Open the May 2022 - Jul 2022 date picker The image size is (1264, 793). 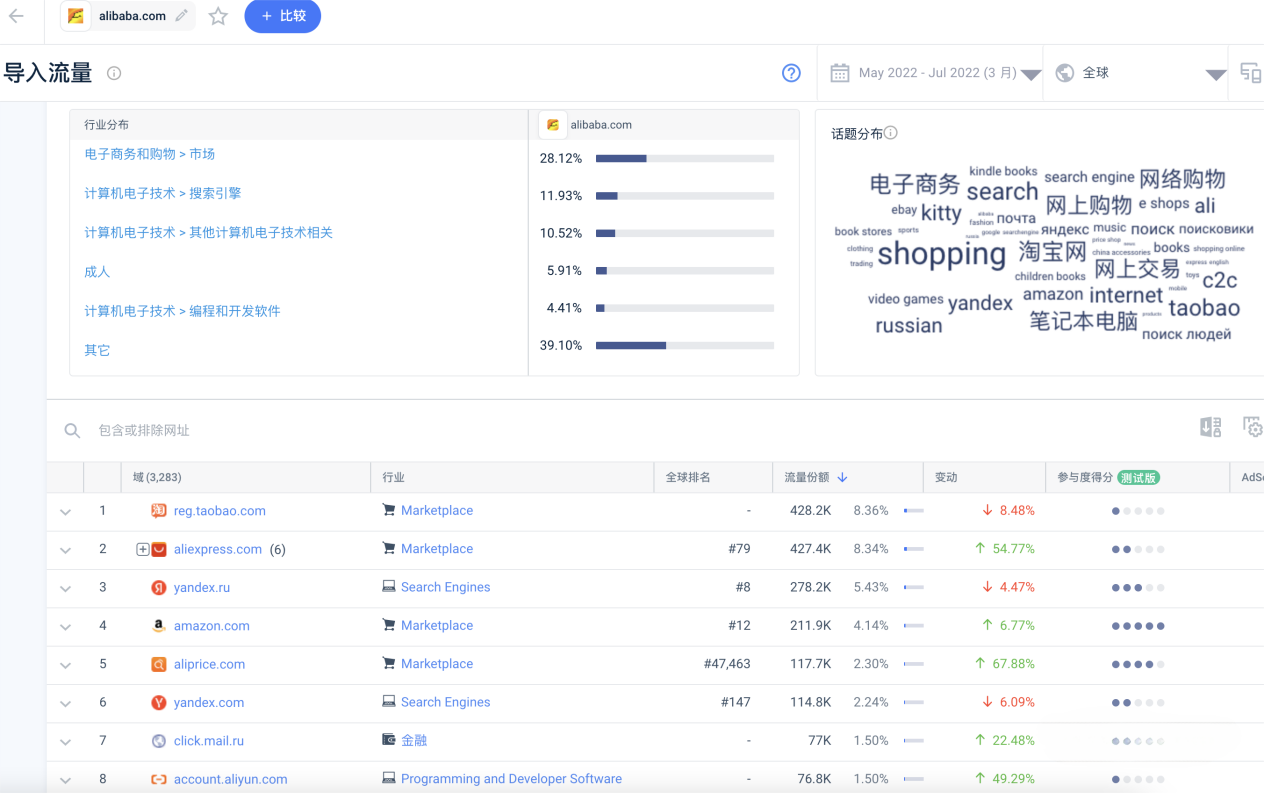tap(935, 73)
